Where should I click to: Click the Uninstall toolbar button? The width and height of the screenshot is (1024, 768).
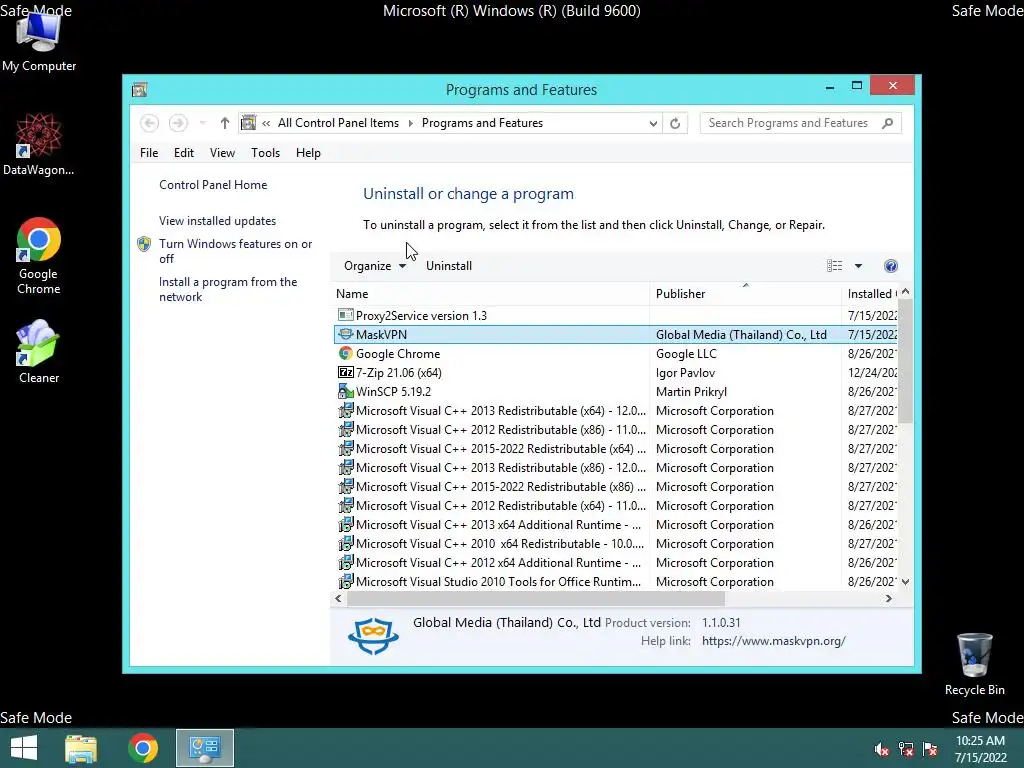point(449,266)
